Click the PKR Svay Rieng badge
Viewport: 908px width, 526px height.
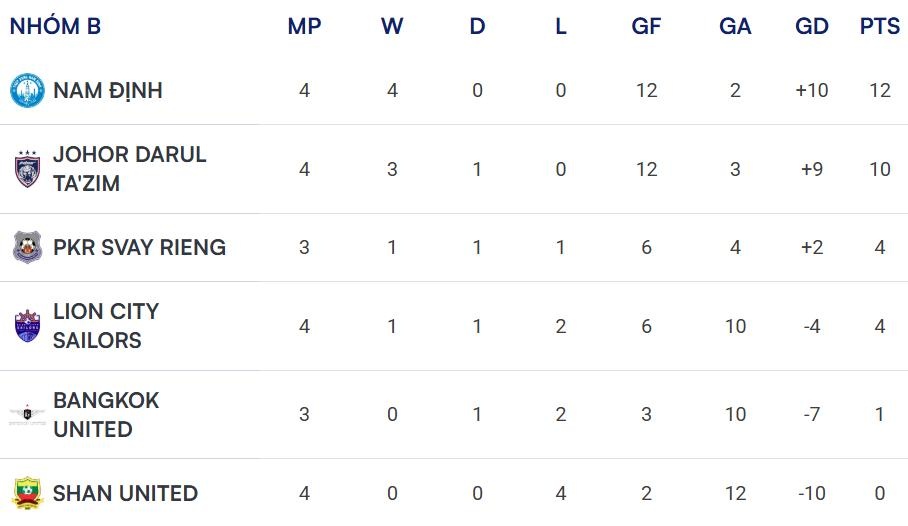(x=27, y=247)
